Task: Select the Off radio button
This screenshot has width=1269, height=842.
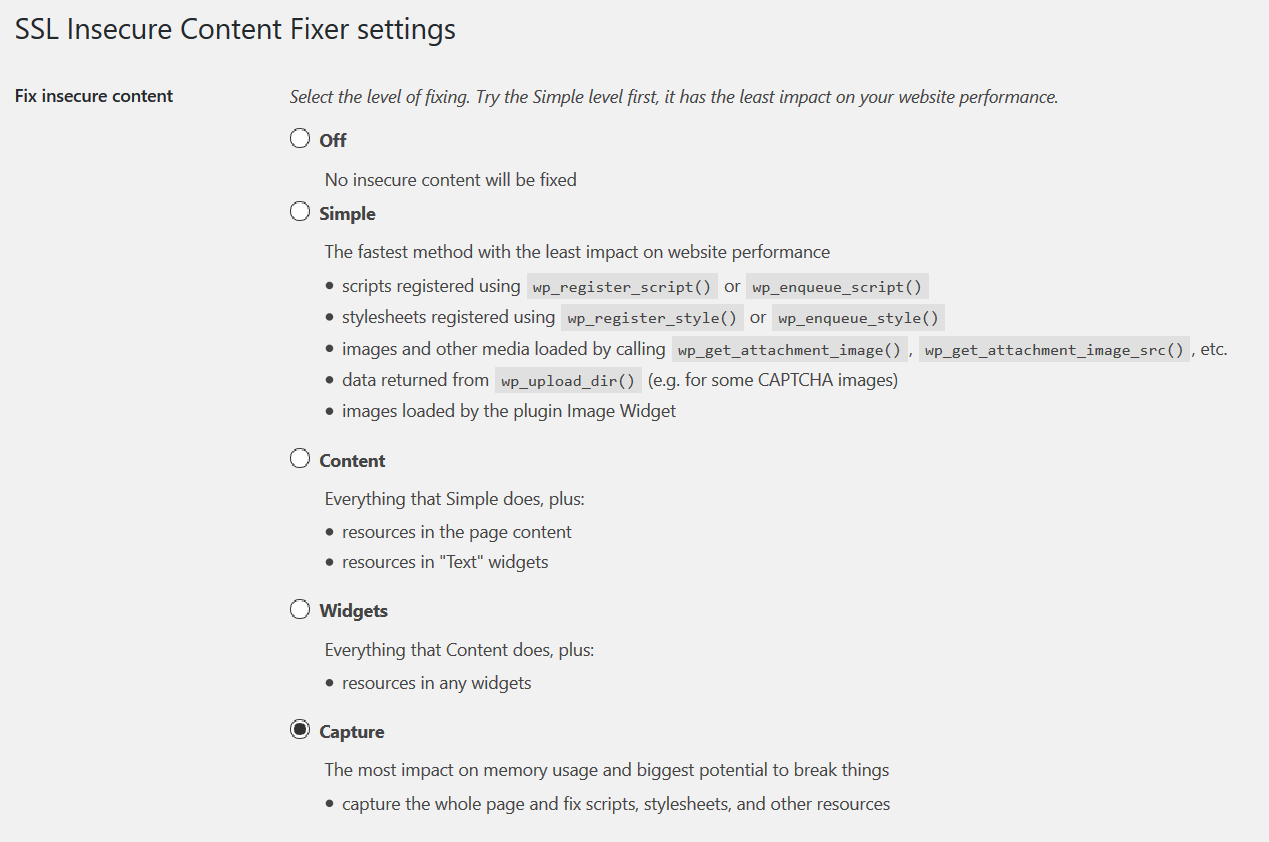Action: [x=300, y=139]
